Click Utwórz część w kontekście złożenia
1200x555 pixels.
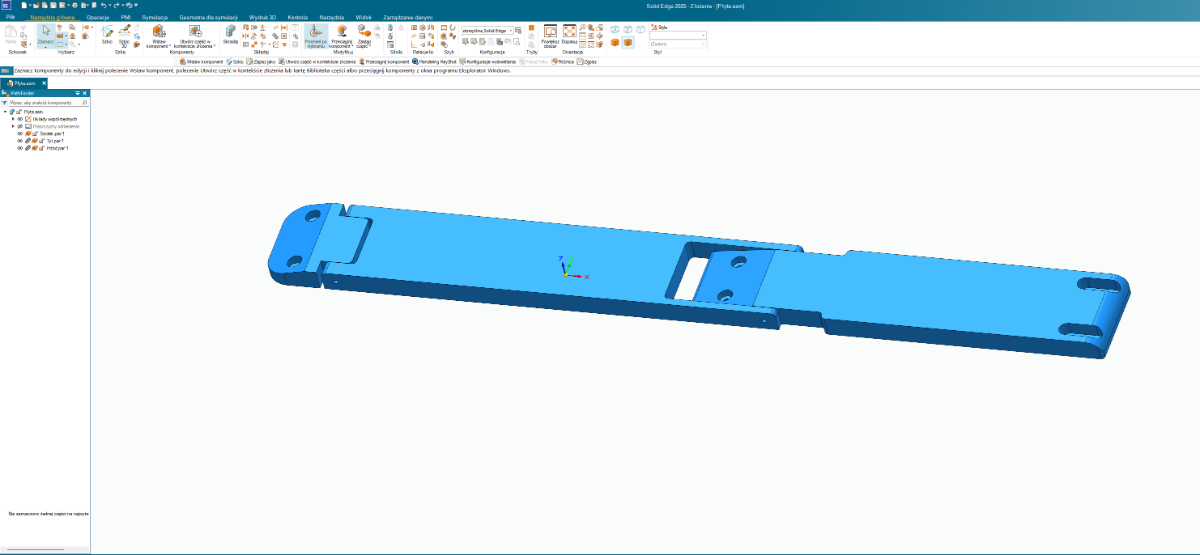[195, 36]
